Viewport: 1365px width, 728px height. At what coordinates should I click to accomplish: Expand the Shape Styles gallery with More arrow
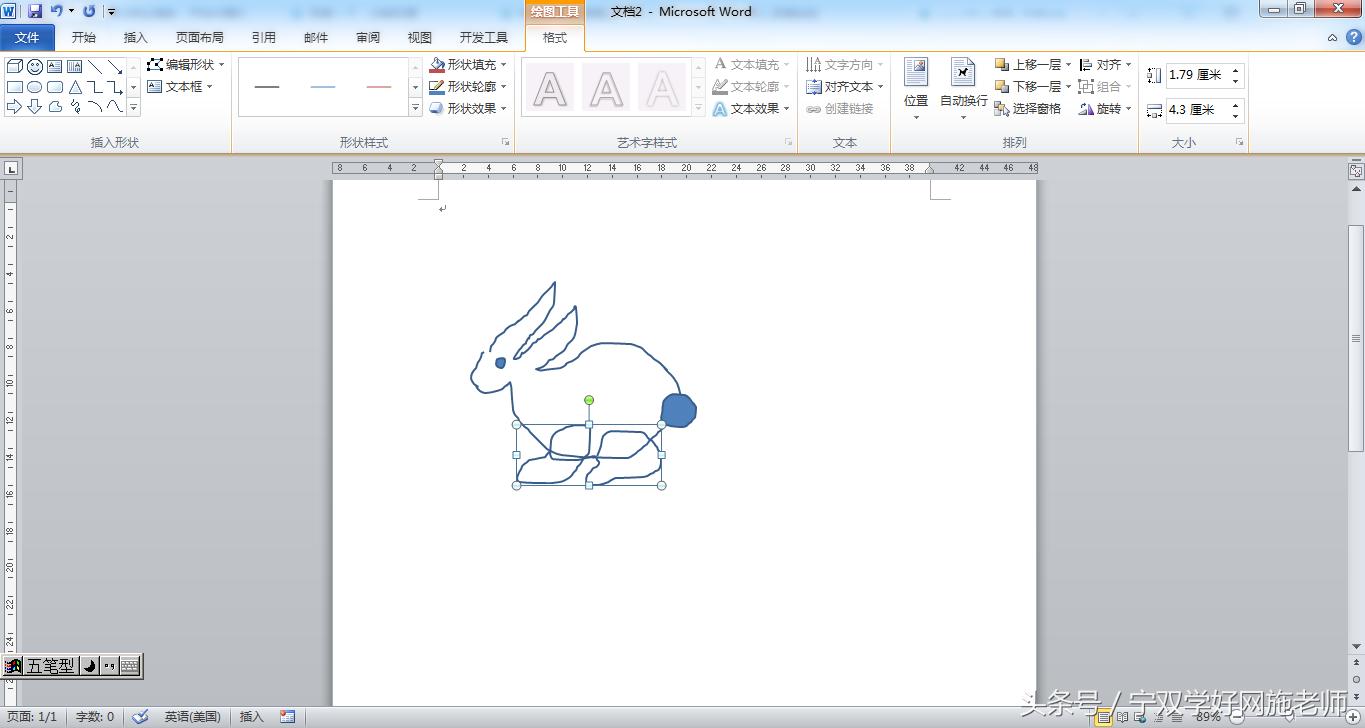tap(415, 108)
